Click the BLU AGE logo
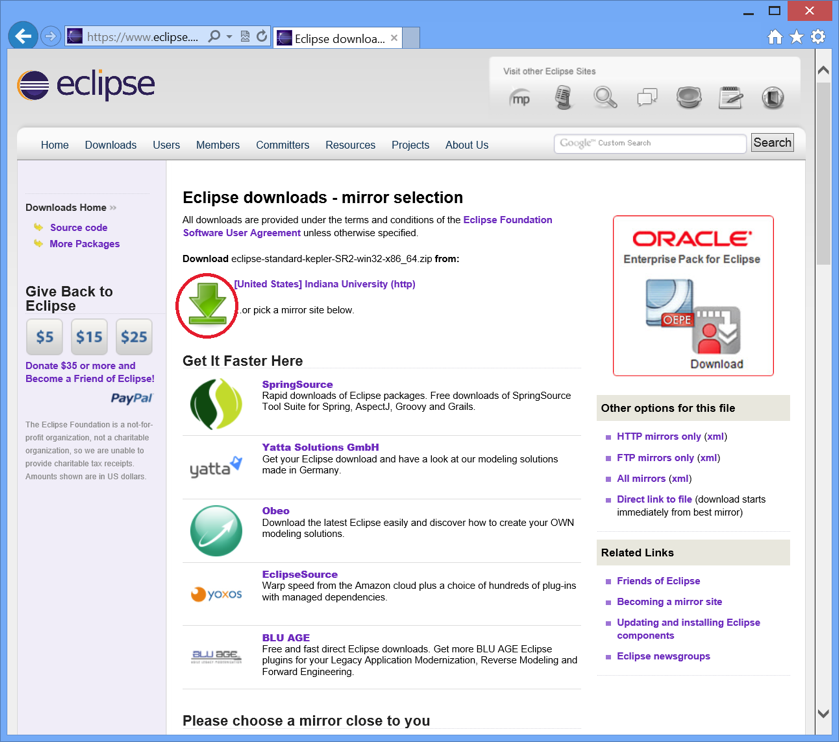The width and height of the screenshot is (839, 742). pyautogui.click(x=216, y=656)
